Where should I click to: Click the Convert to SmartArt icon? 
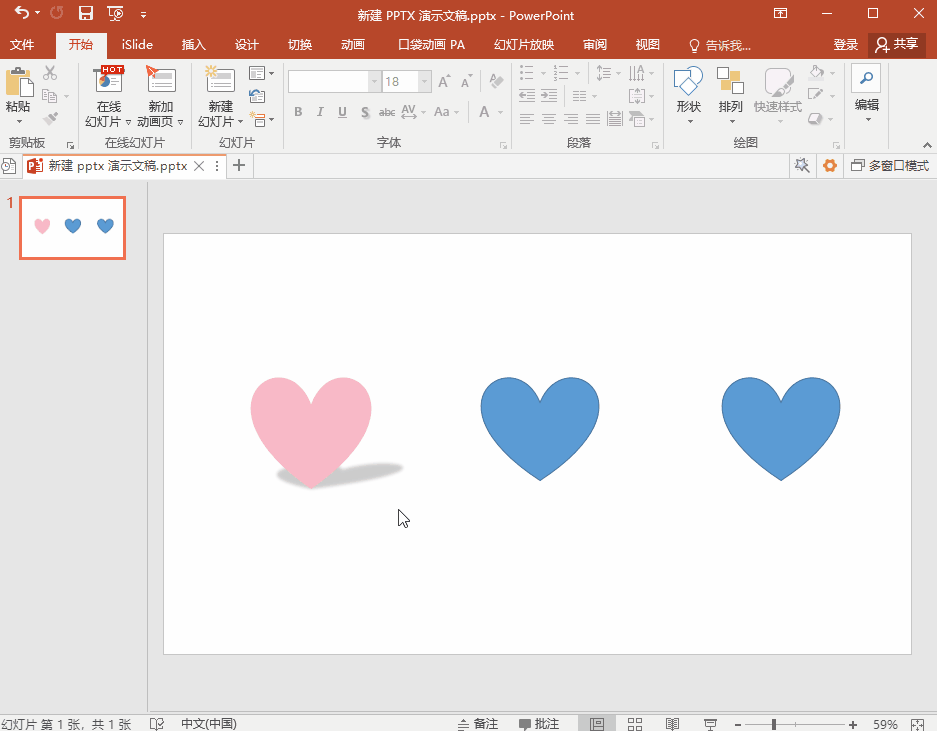[x=638, y=118]
